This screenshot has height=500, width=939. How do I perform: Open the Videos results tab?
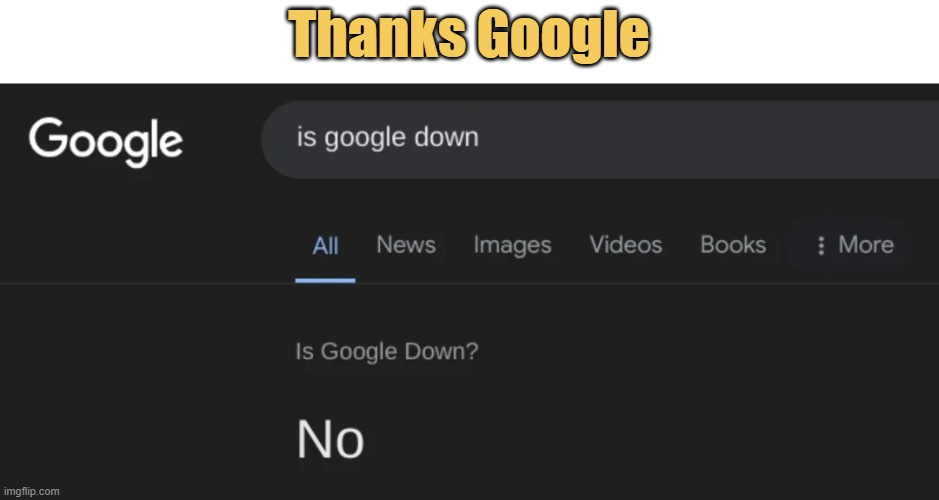click(x=626, y=245)
